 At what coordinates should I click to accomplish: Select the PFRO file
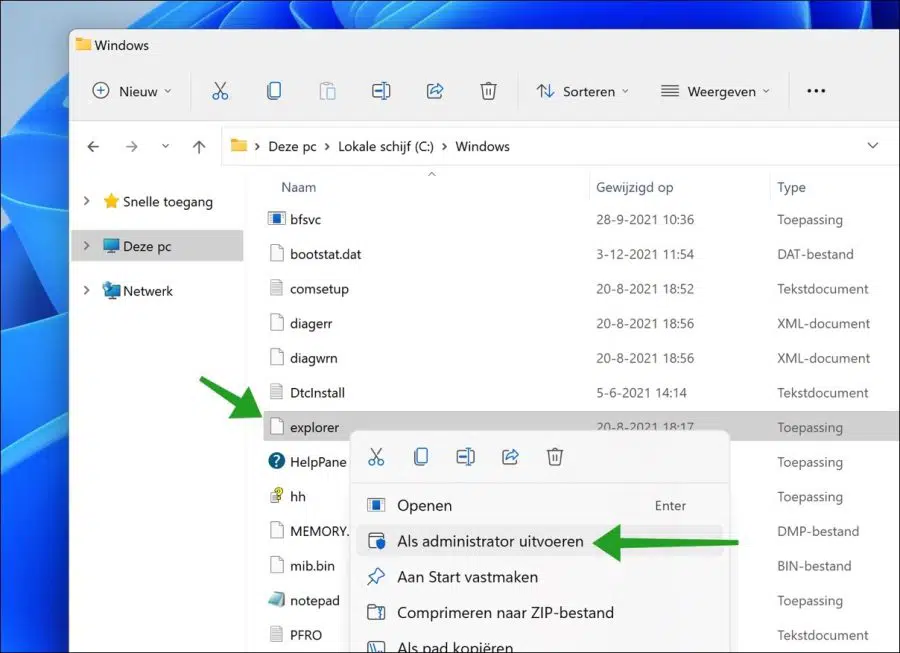[306, 635]
